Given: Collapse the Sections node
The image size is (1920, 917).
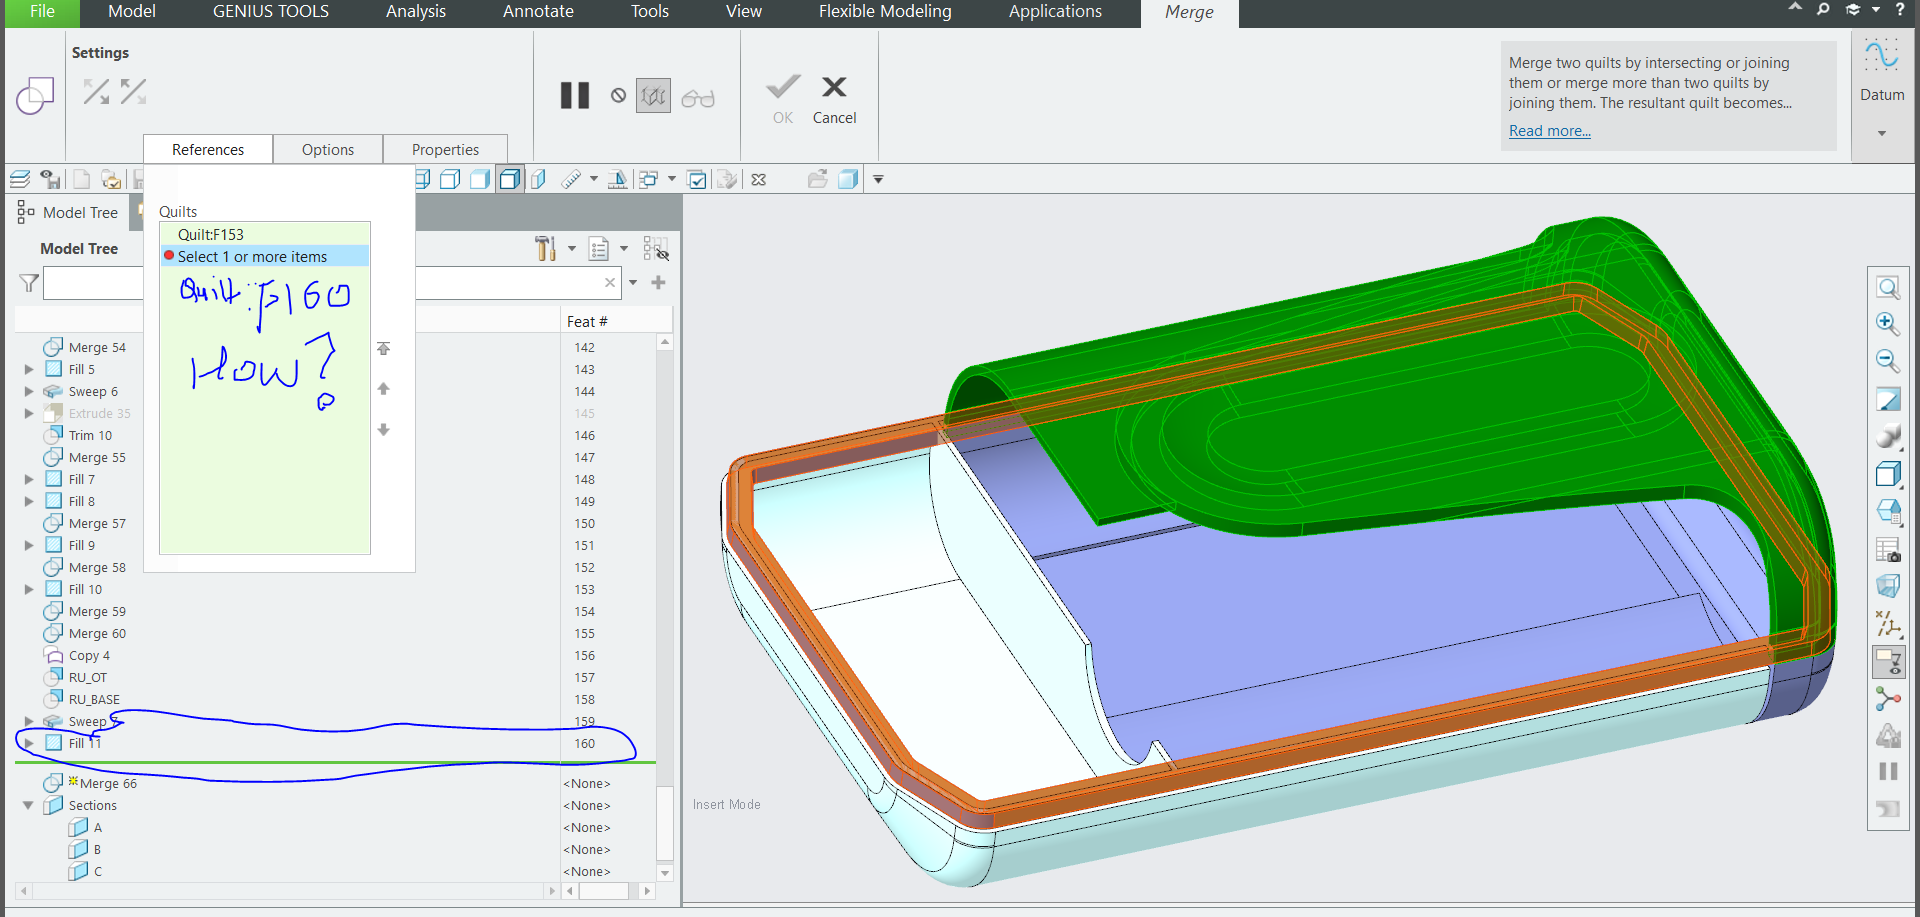Looking at the screenshot, I should pyautogui.click(x=28, y=805).
